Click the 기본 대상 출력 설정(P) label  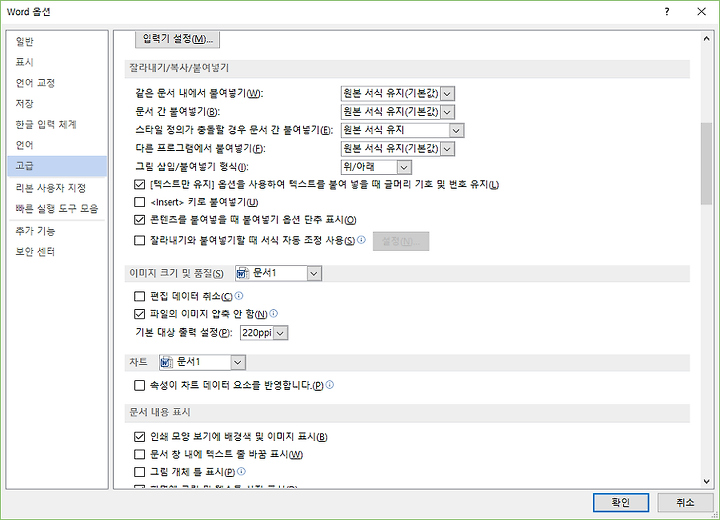pos(184,333)
